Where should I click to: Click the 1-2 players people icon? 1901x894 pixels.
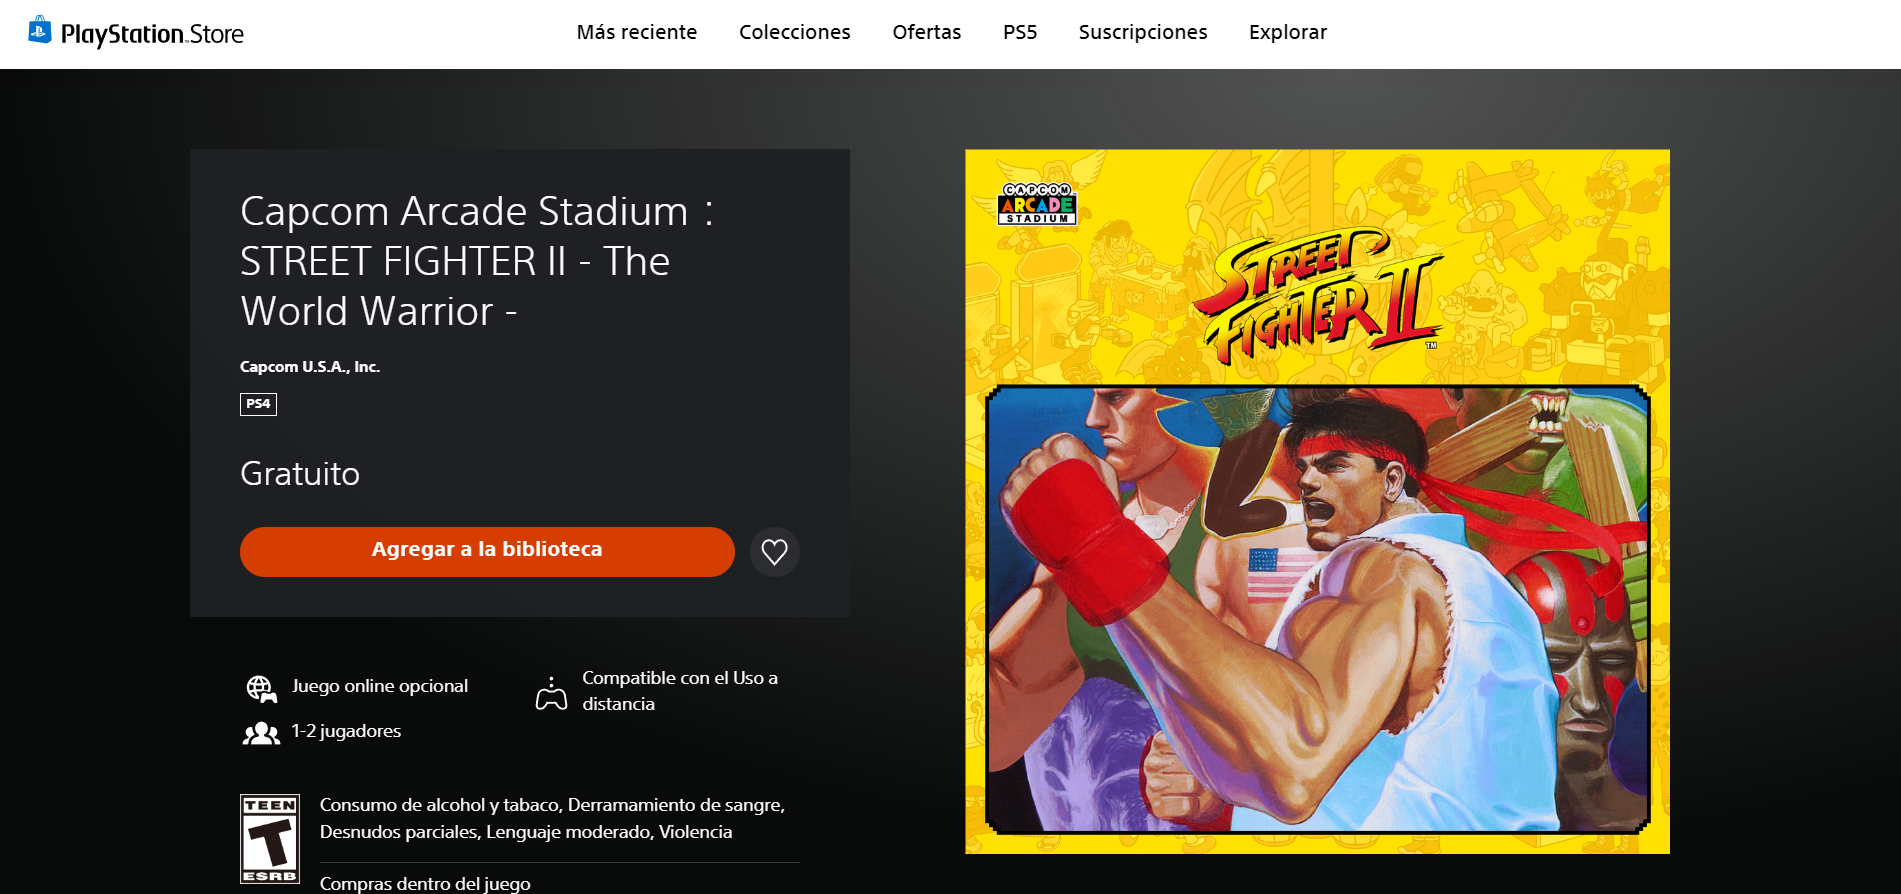click(x=261, y=733)
